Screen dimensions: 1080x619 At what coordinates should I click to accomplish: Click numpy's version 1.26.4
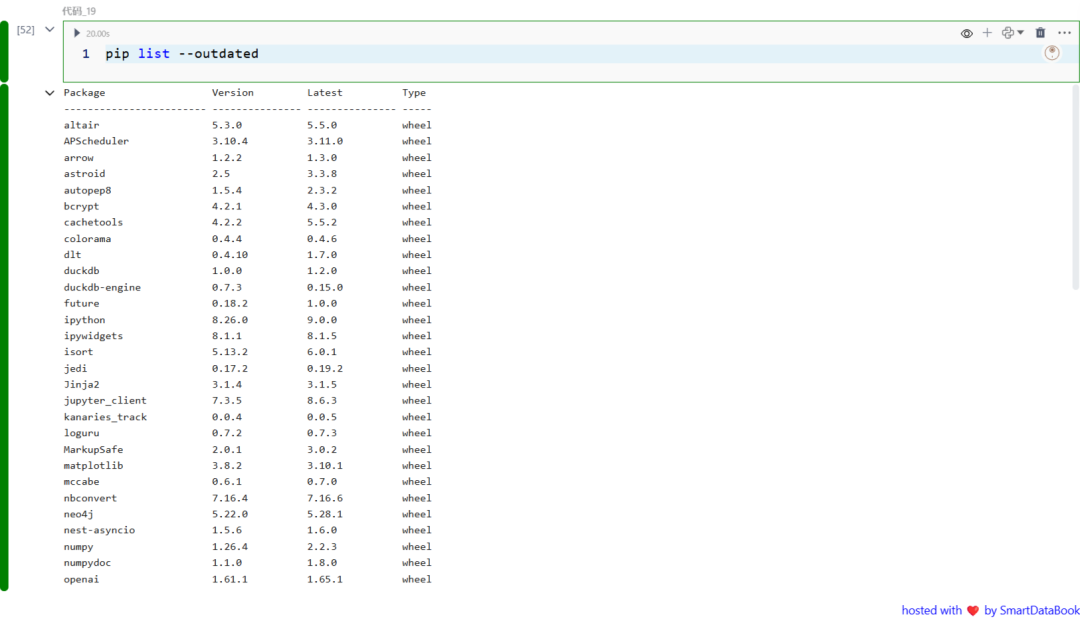[229, 547]
